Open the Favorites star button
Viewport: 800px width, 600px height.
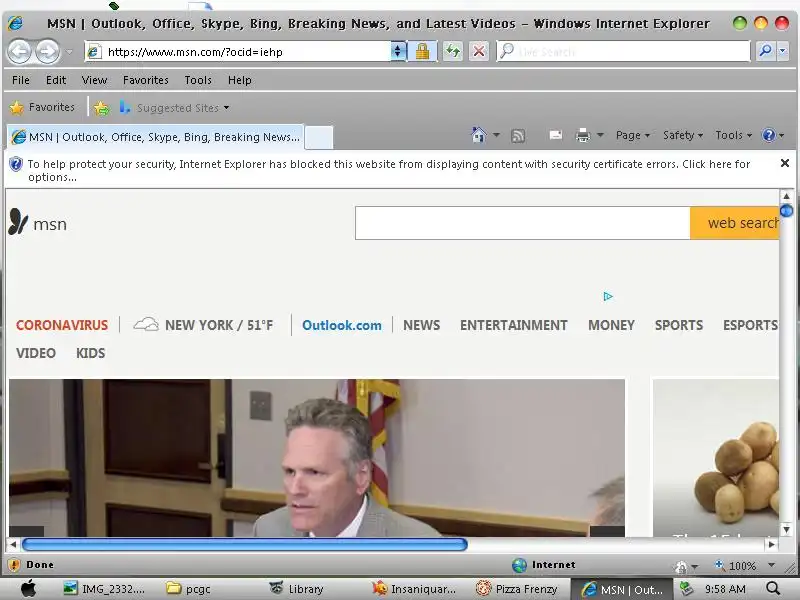(42, 107)
